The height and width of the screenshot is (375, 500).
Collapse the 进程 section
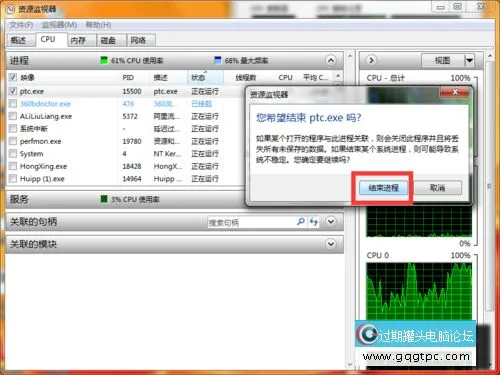pos(331,60)
